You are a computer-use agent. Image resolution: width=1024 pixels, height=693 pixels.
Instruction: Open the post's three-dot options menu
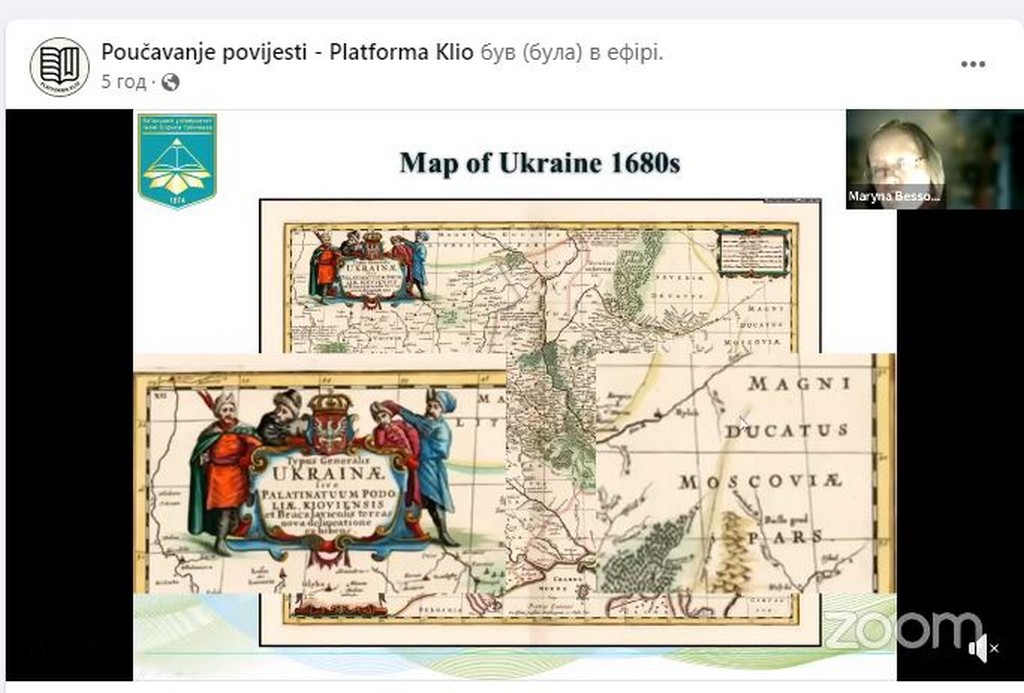972,64
